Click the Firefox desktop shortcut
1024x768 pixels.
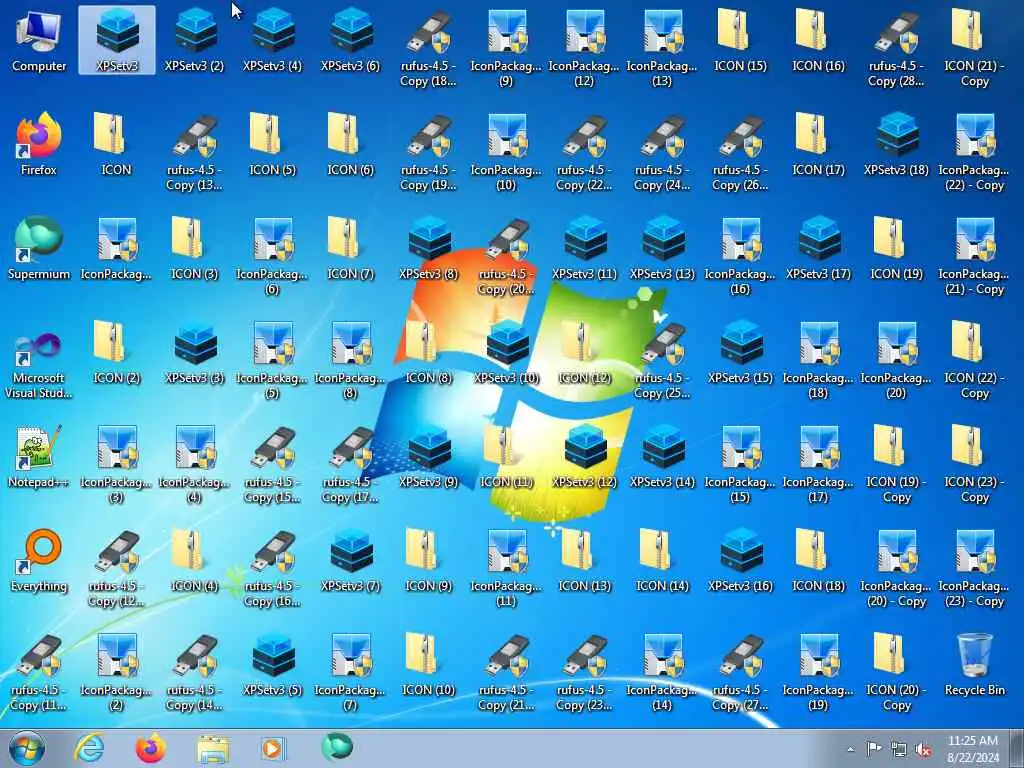point(39,144)
